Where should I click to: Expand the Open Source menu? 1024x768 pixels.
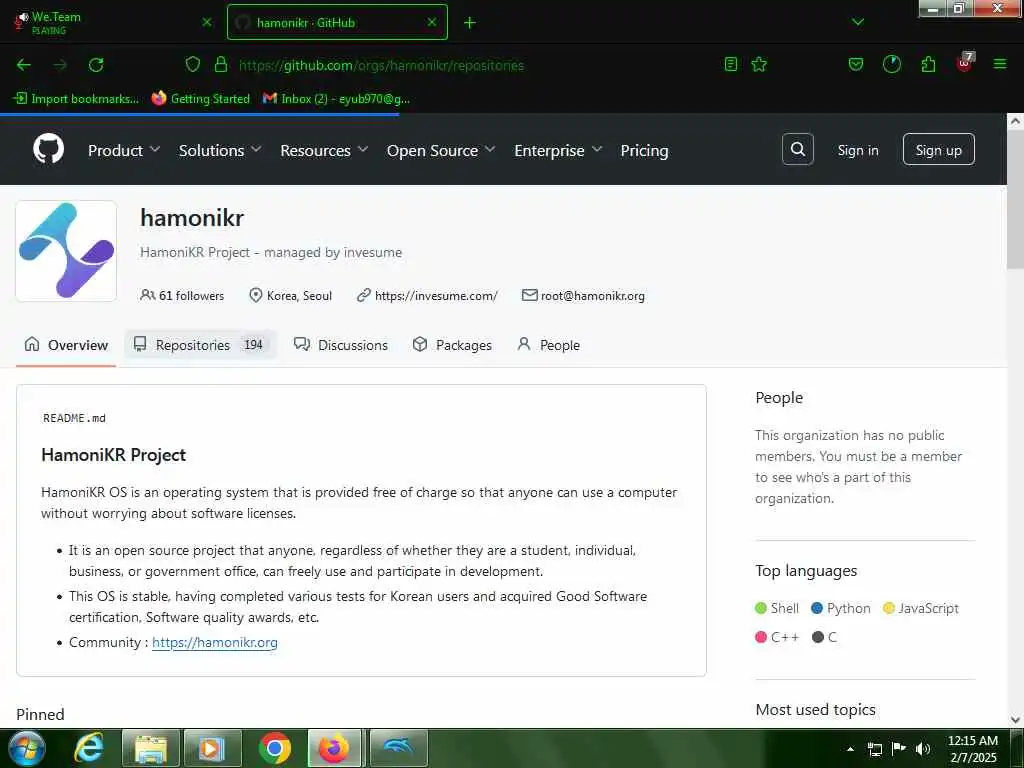(x=441, y=150)
